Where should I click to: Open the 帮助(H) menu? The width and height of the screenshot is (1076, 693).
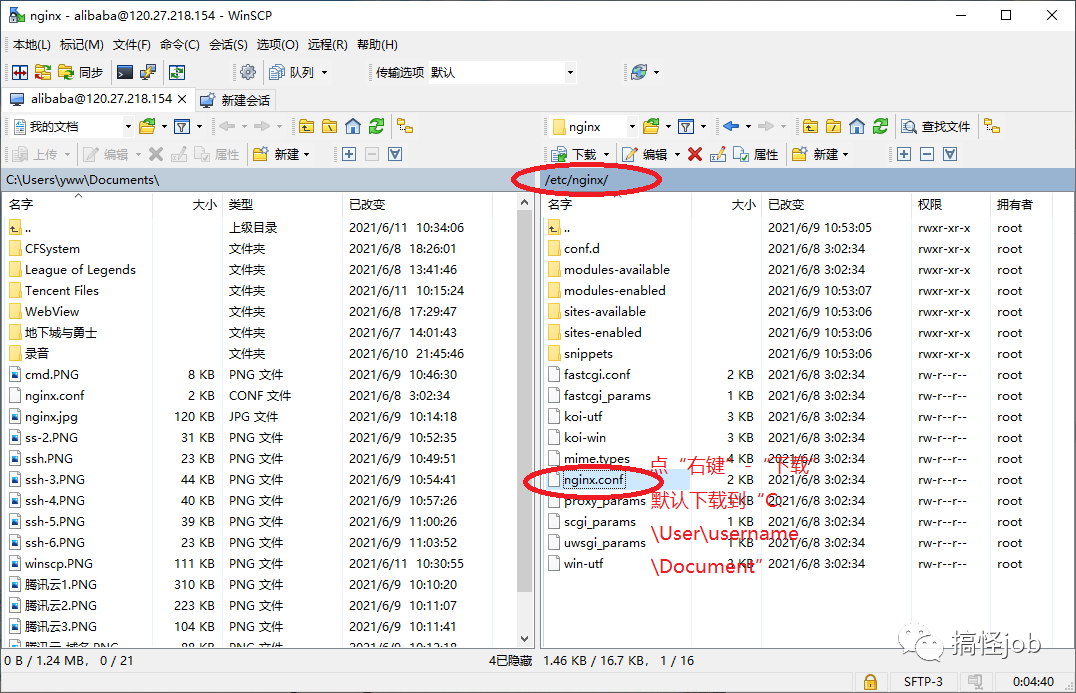(x=377, y=45)
